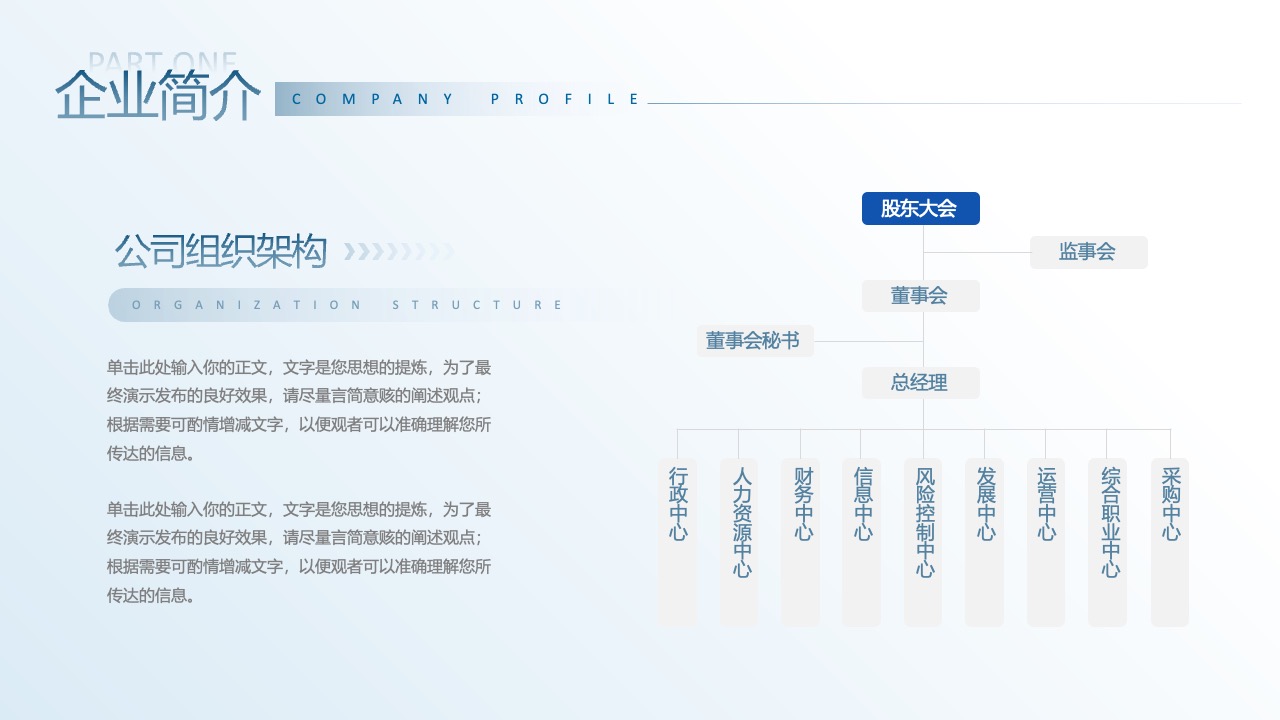This screenshot has height=720, width=1280.
Task: Click the 财务中心 department box
Action: pos(800,543)
